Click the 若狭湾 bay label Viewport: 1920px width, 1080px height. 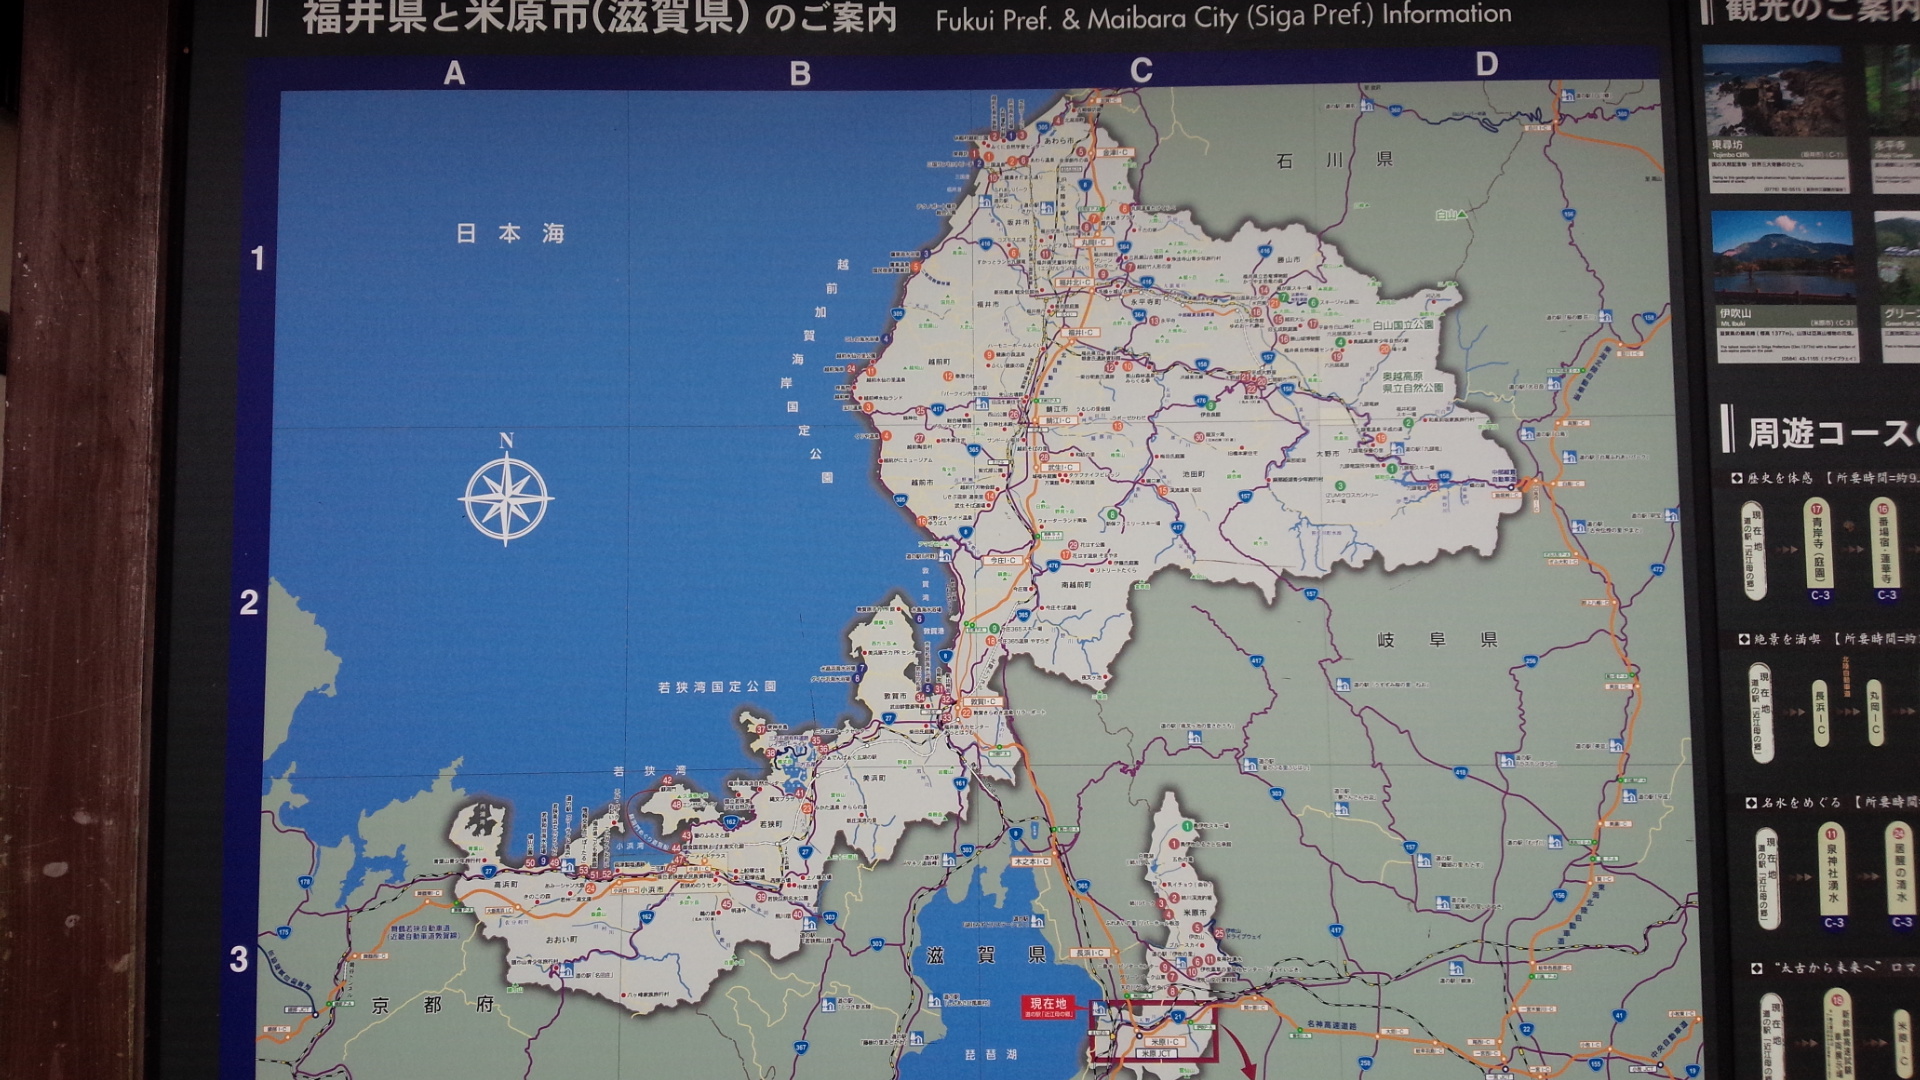(x=650, y=771)
